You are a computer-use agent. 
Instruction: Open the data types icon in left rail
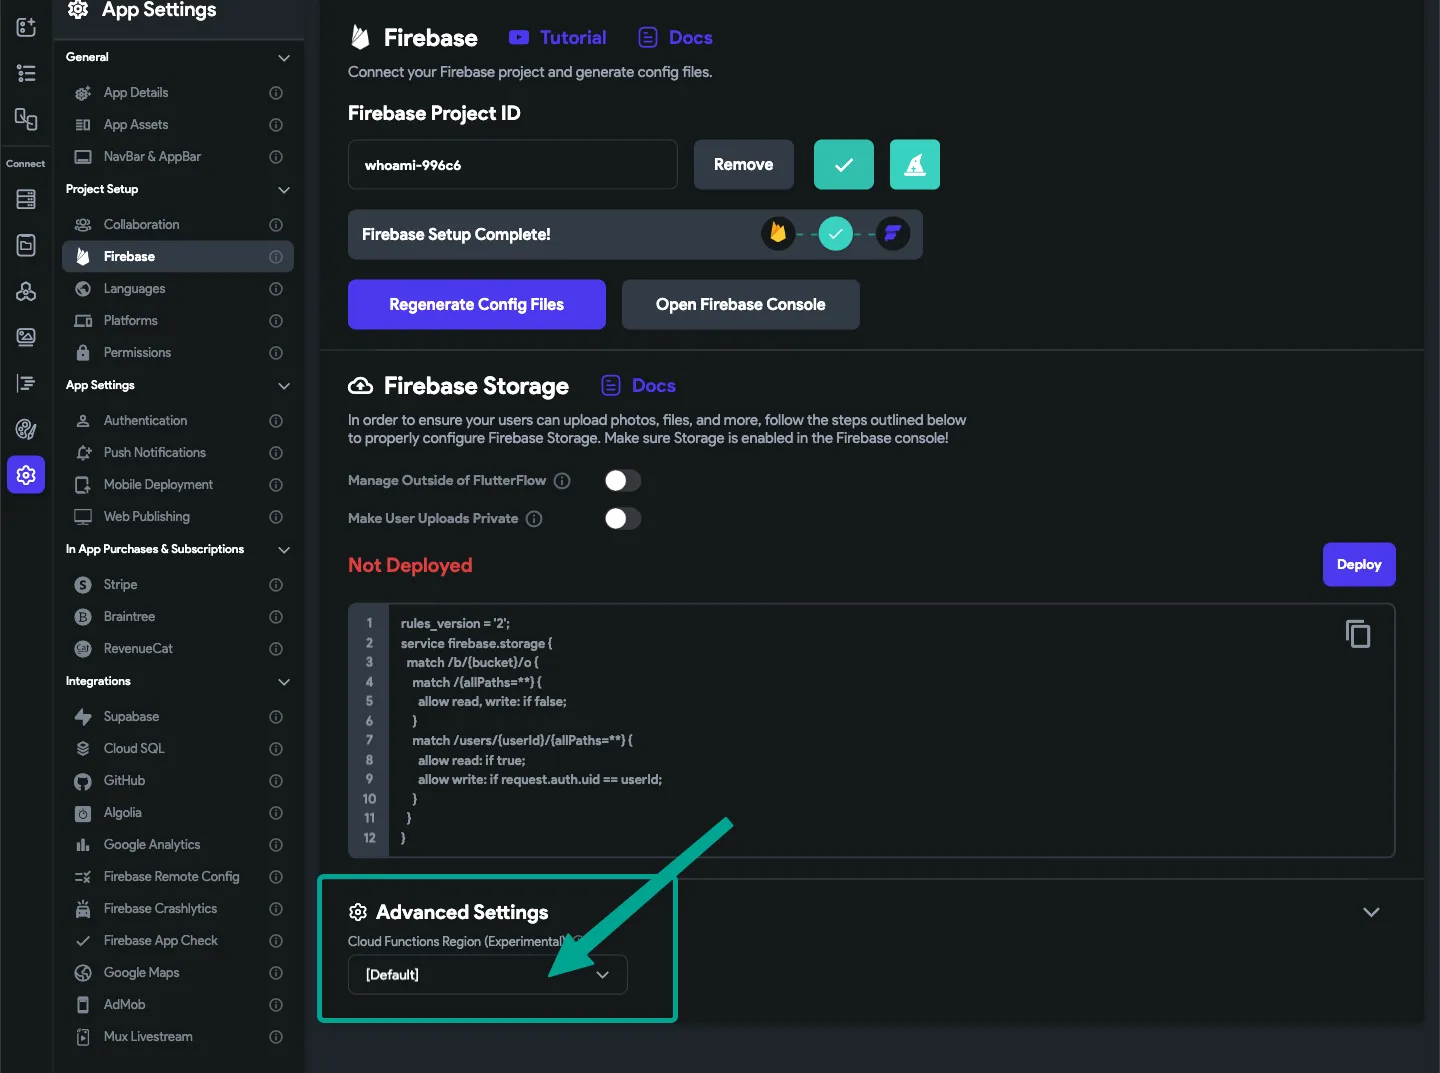26,245
